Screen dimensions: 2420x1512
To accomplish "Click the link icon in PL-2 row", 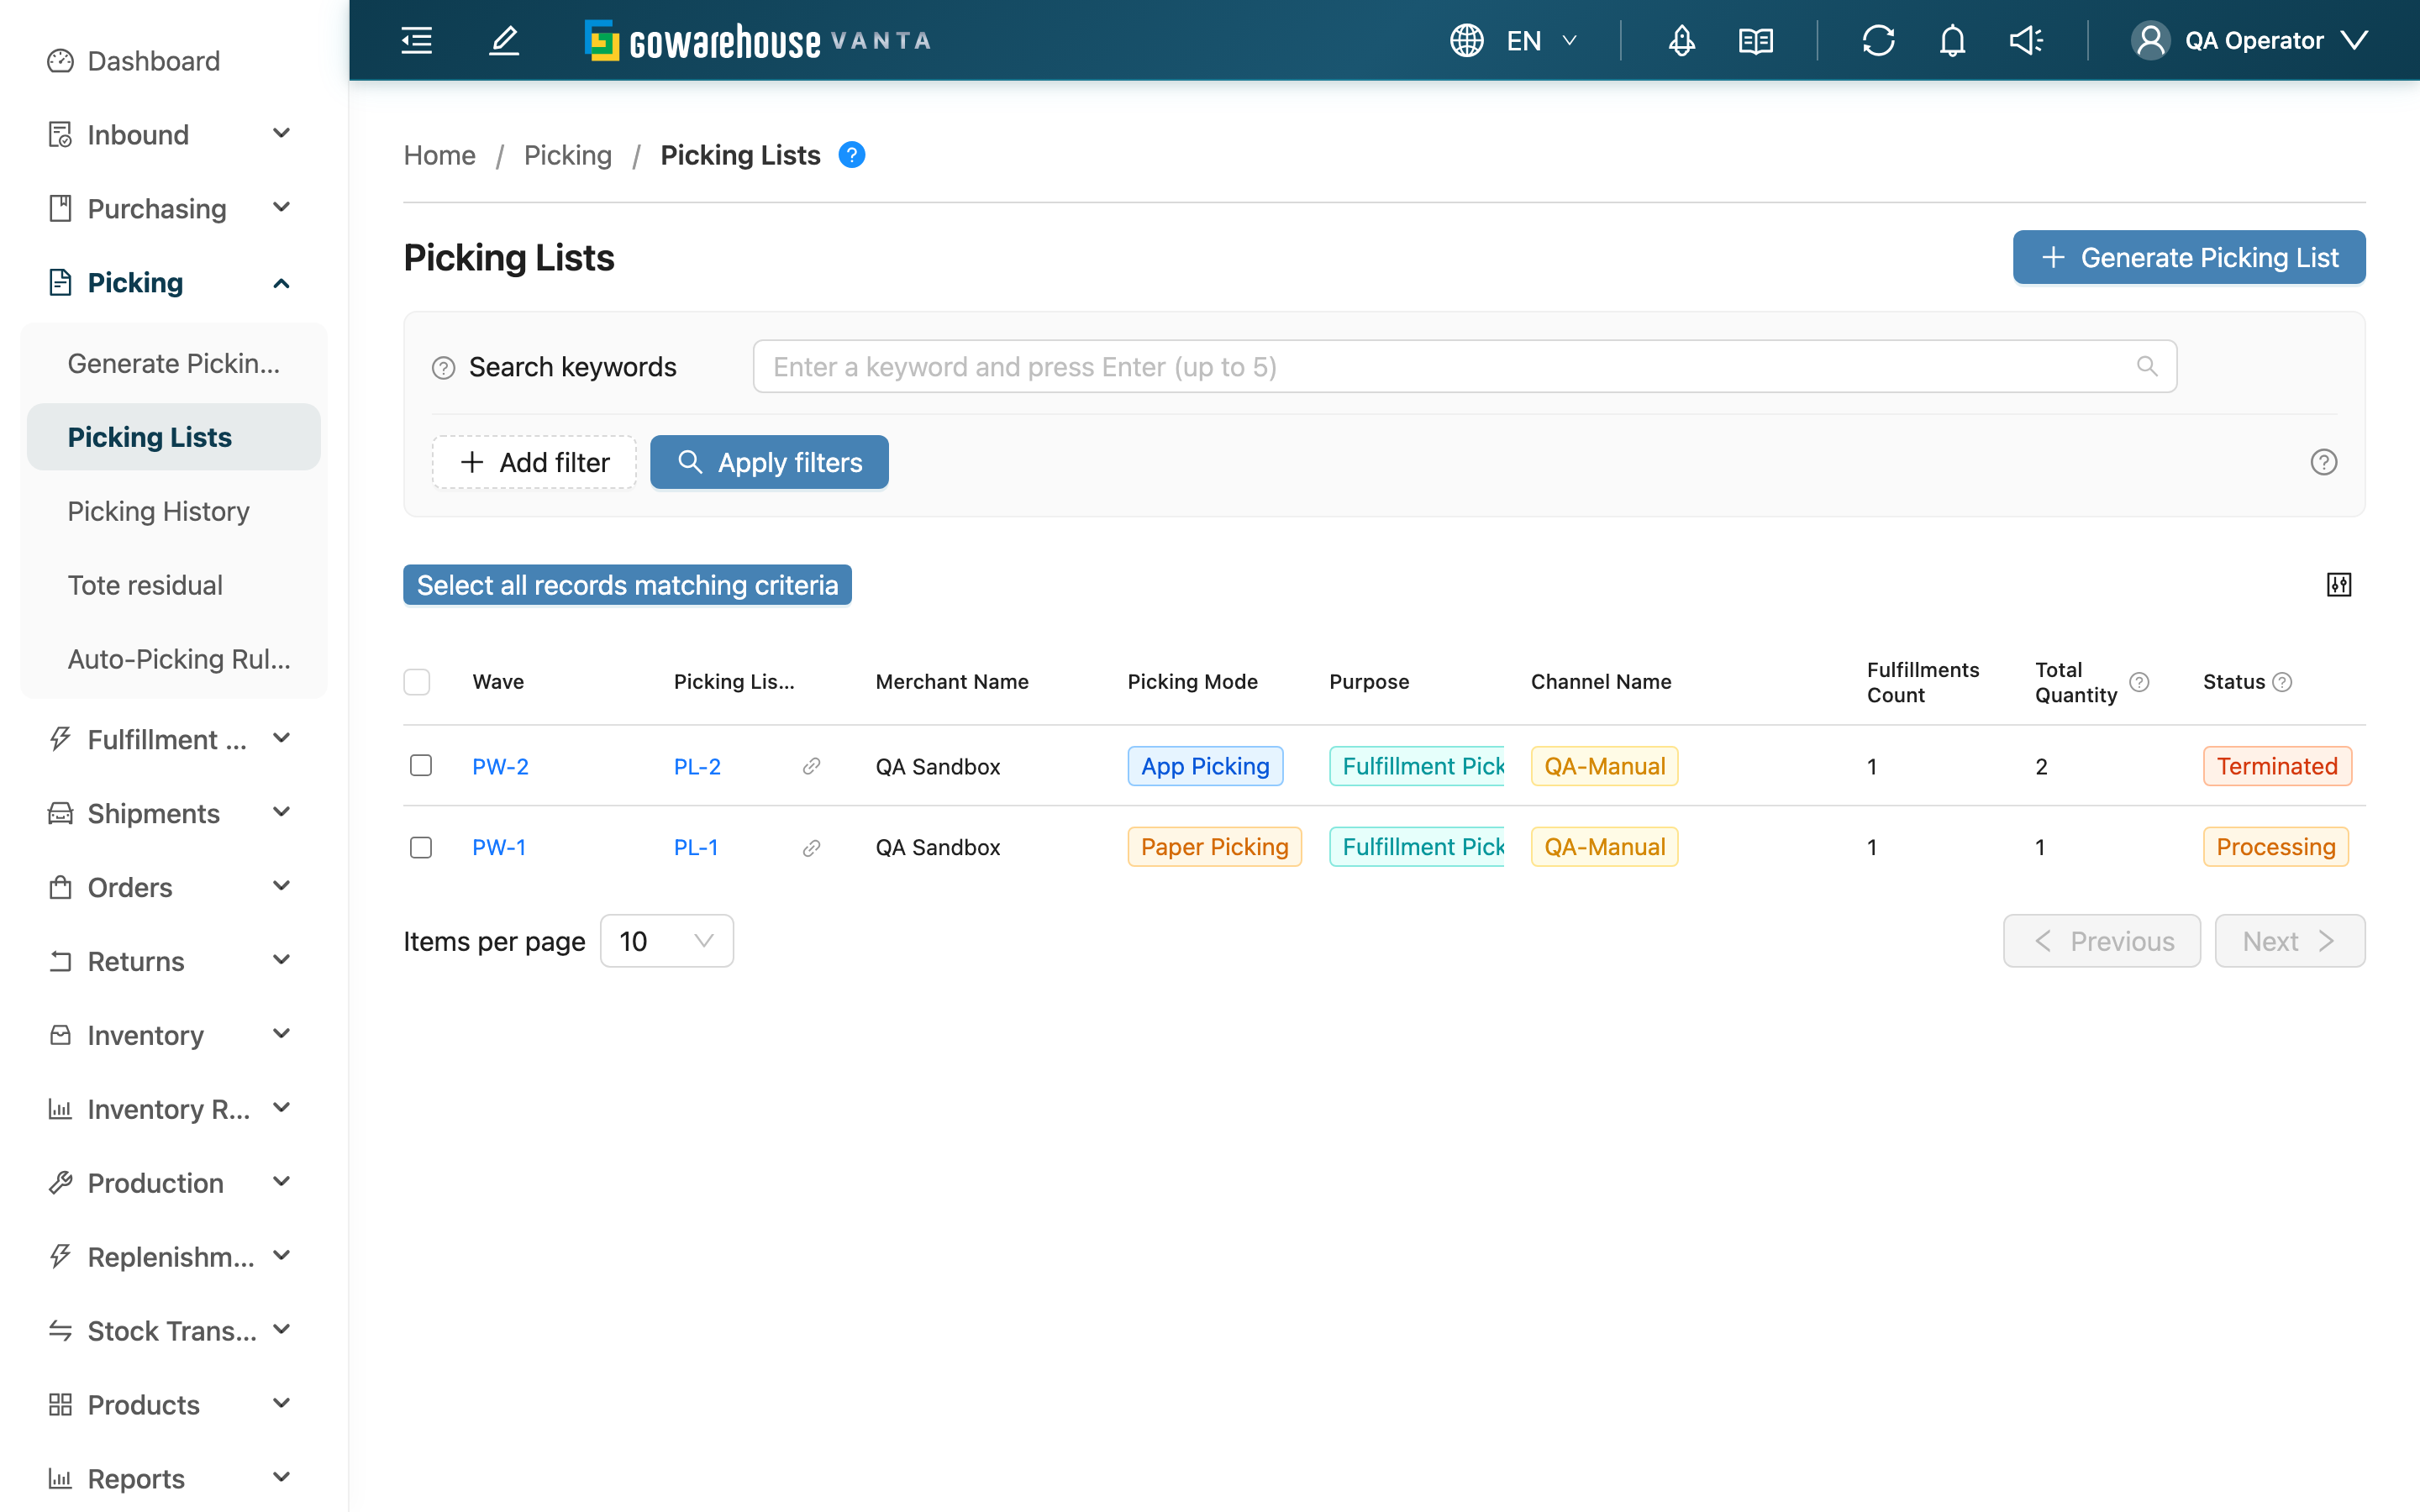I will (x=812, y=767).
